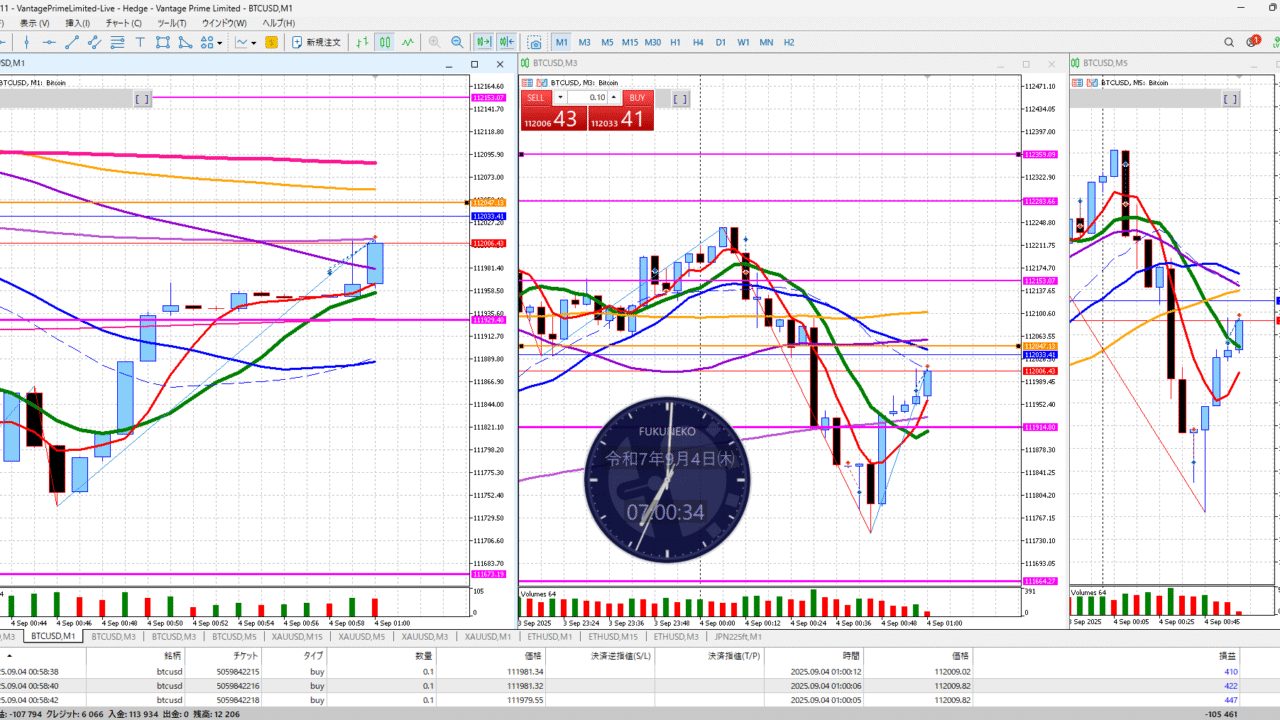The height and width of the screenshot is (720, 1280).
Task: Click the red SELL button
Action: point(536,98)
